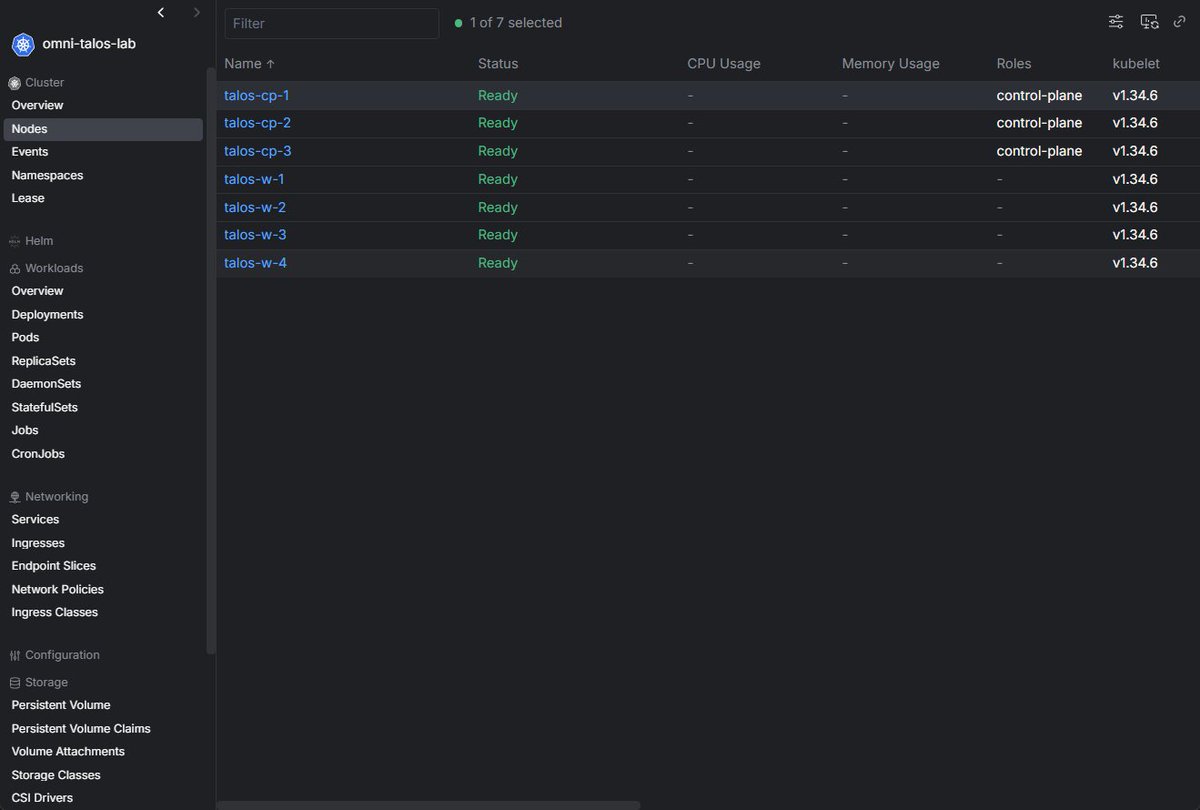Click inside the Filter input field
The image size is (1200, 810).
click(331, 23)
